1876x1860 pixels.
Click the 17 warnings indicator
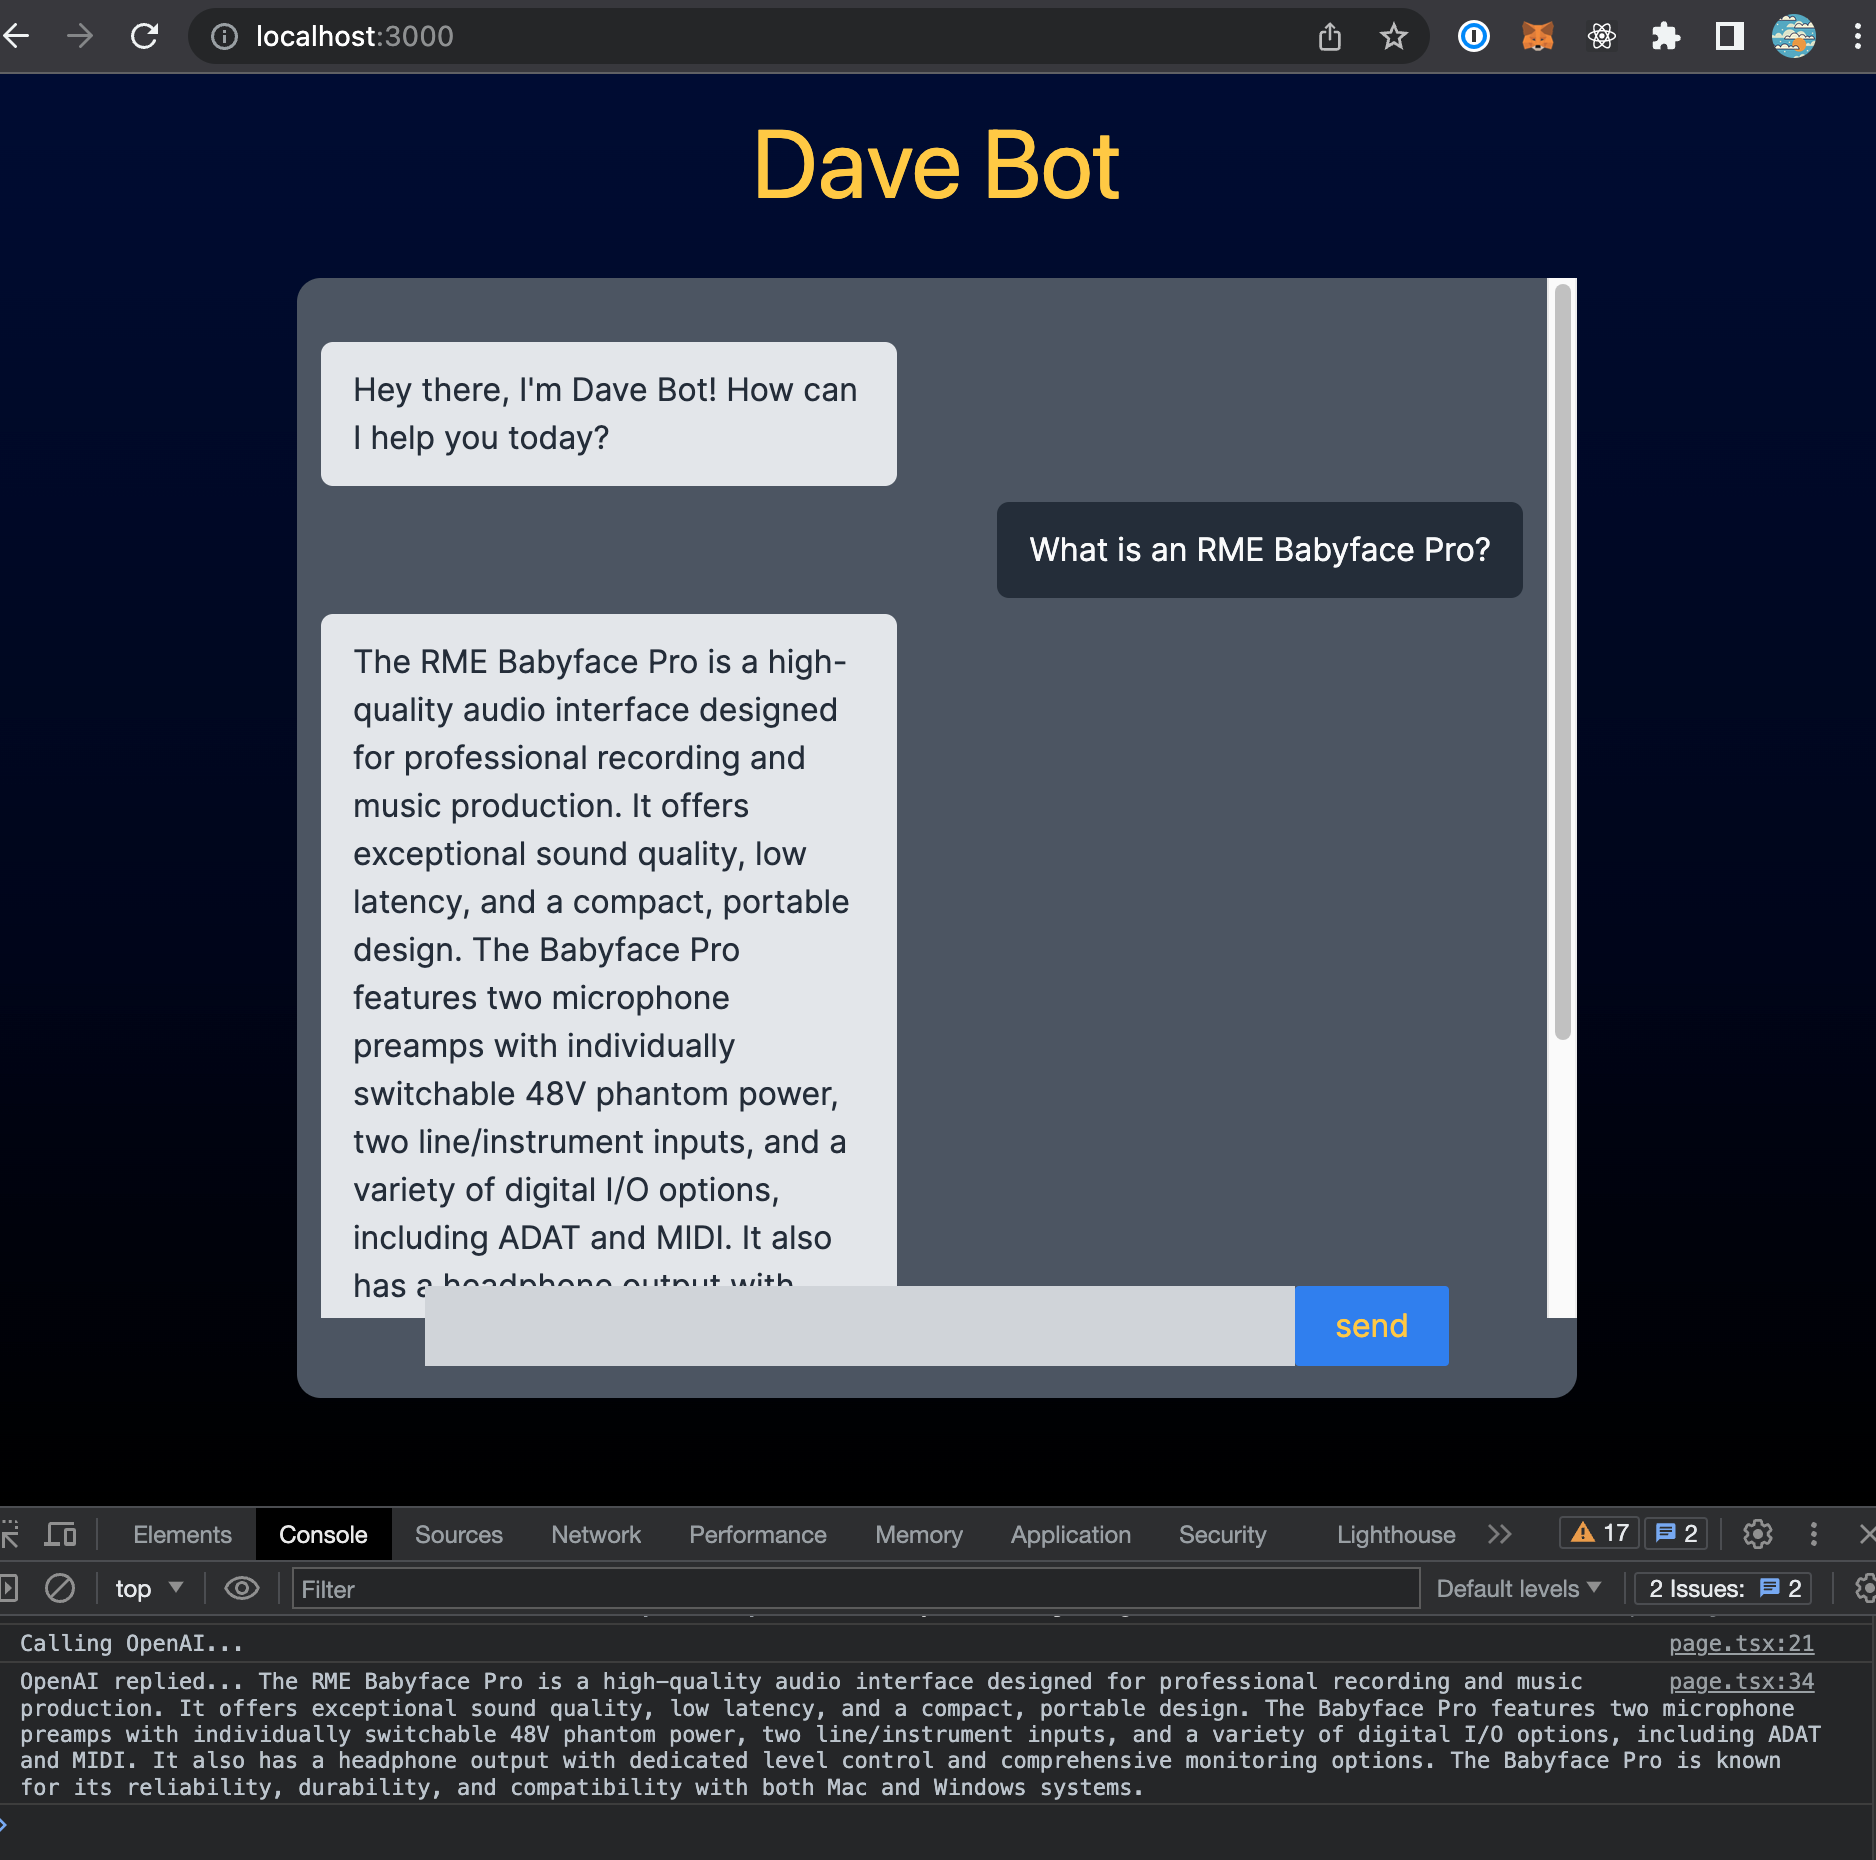[x=1598, y=1533]
